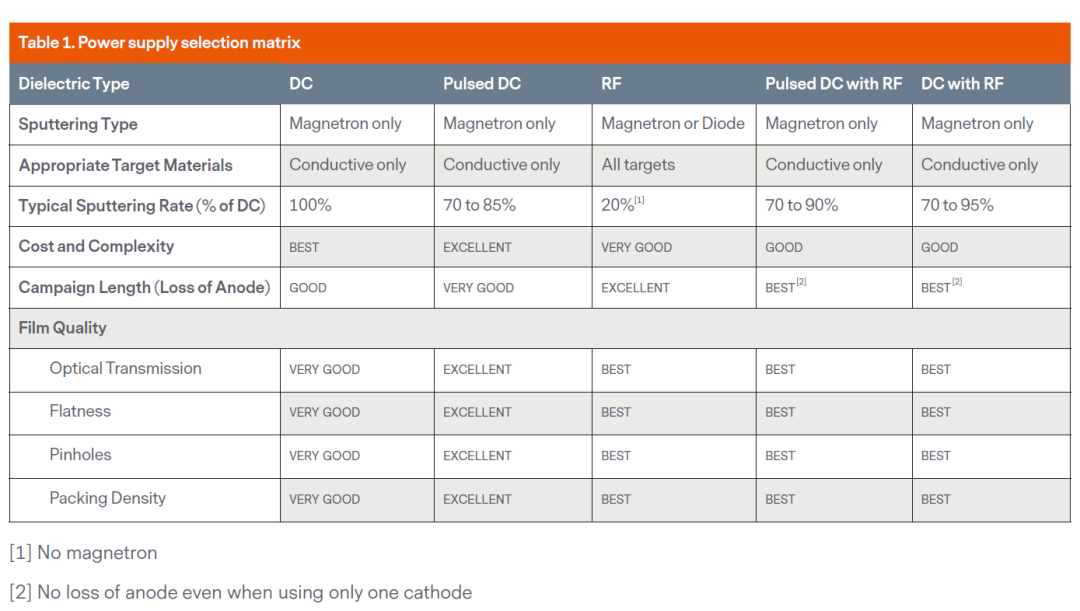This screenshot has width=1080, height=611.
Task: Click the Table 1 title banner
Action: (160, 43)
